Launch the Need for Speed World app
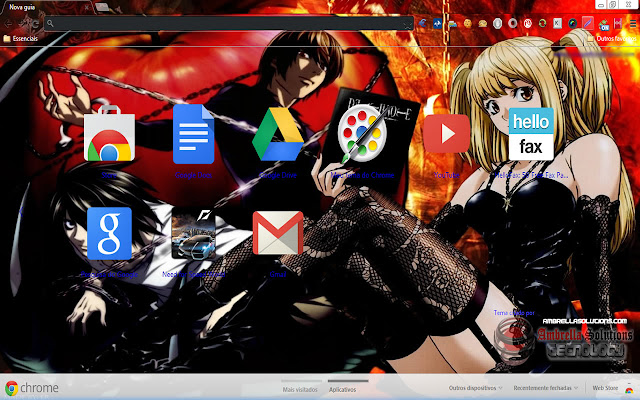 pyautogui.click(x=193, y=233)
